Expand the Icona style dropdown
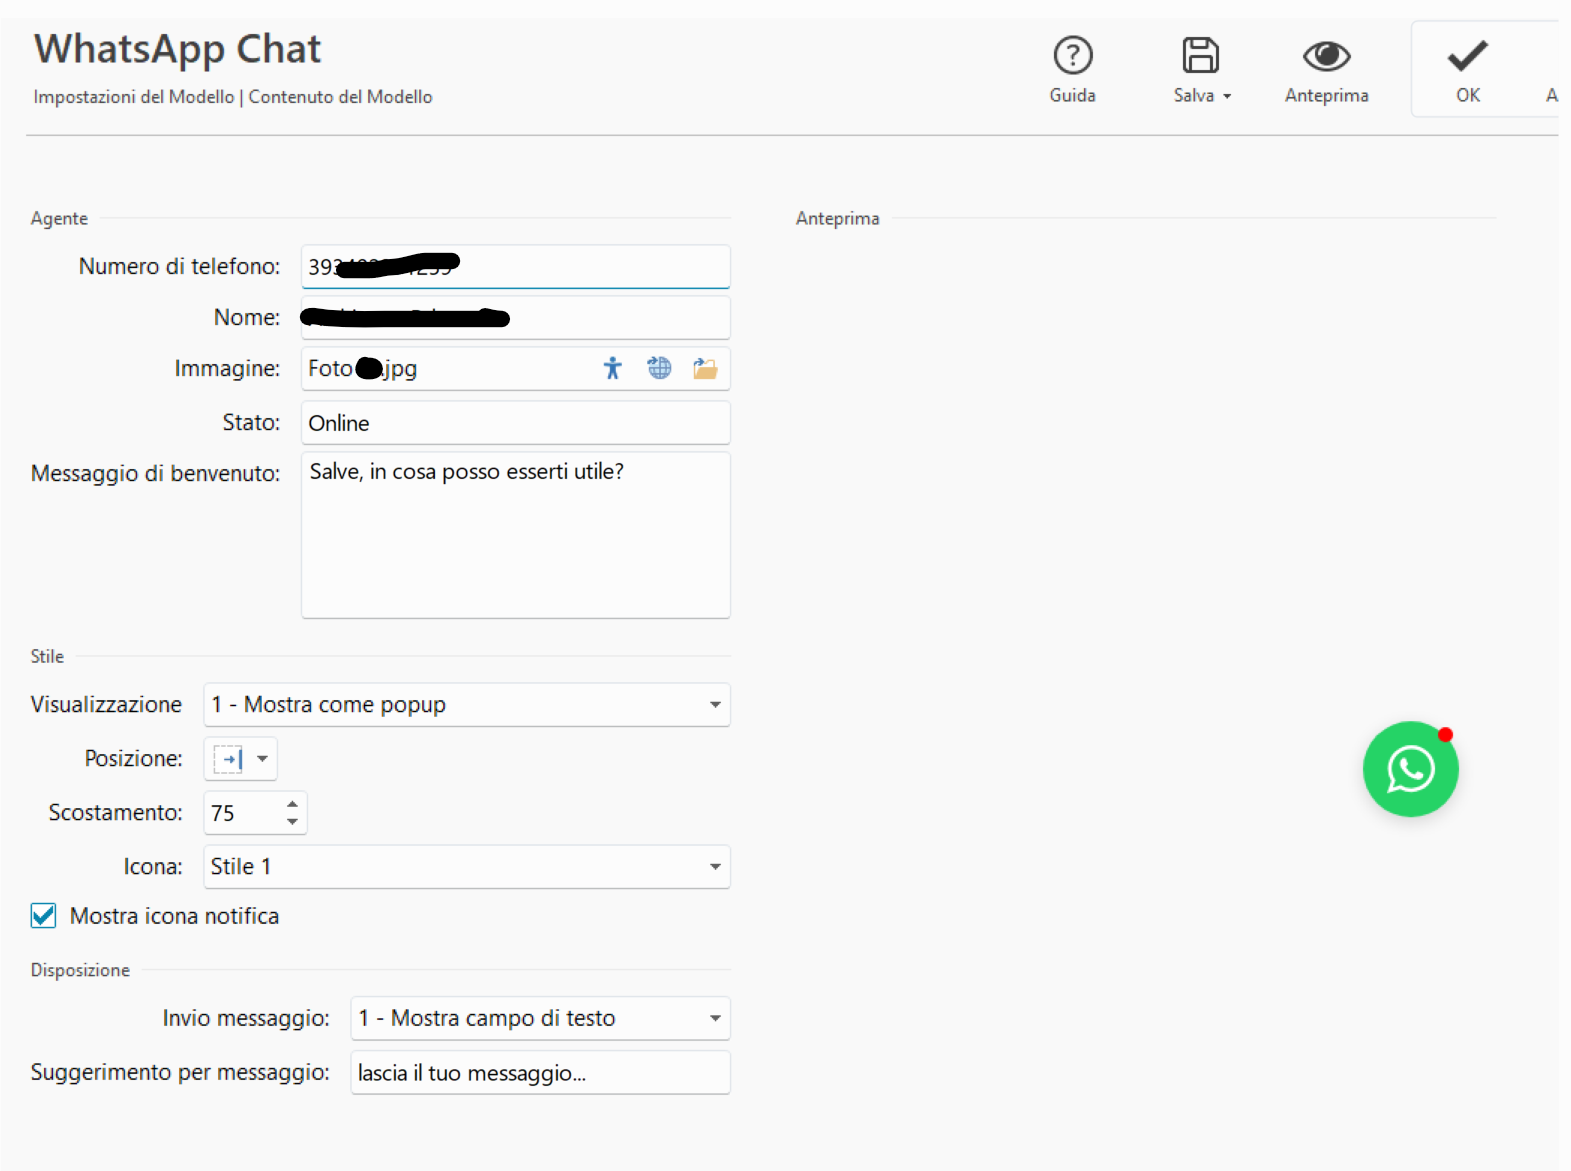1571x1171 pixels. click(714, 867)
